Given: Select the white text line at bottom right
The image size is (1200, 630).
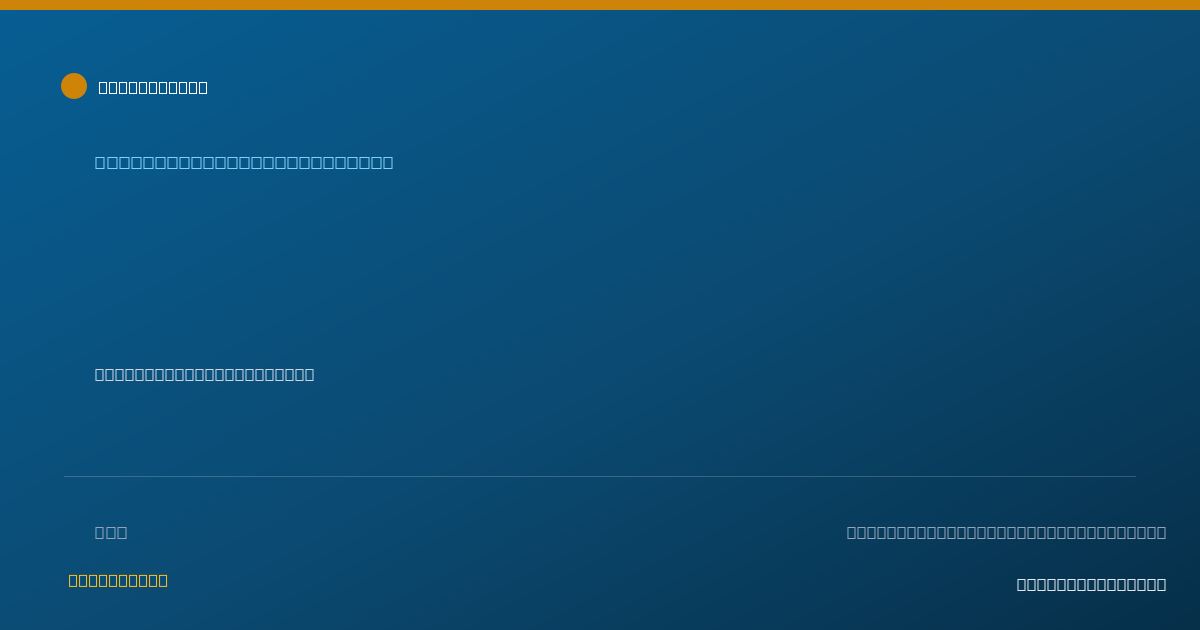Looking at the screenshot, I should 1091,584.
